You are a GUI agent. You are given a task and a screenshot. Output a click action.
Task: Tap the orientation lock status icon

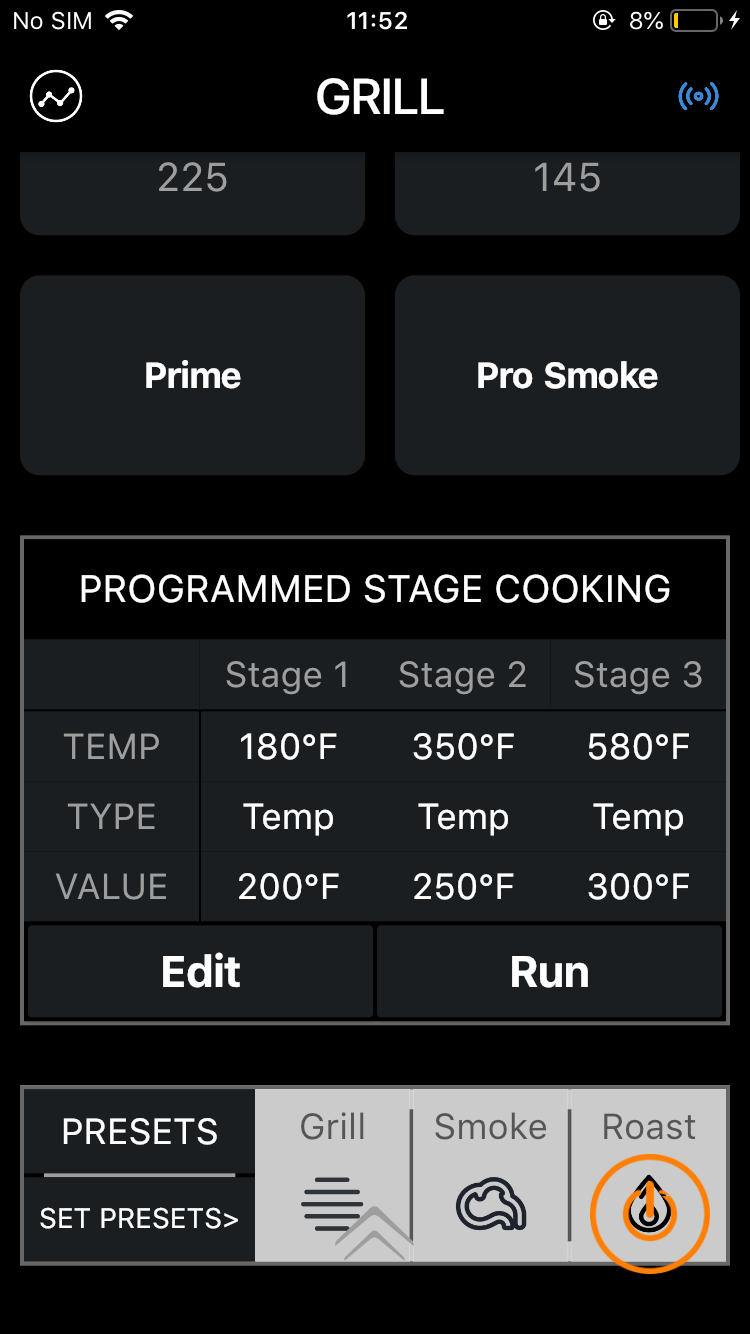point(603,21)
